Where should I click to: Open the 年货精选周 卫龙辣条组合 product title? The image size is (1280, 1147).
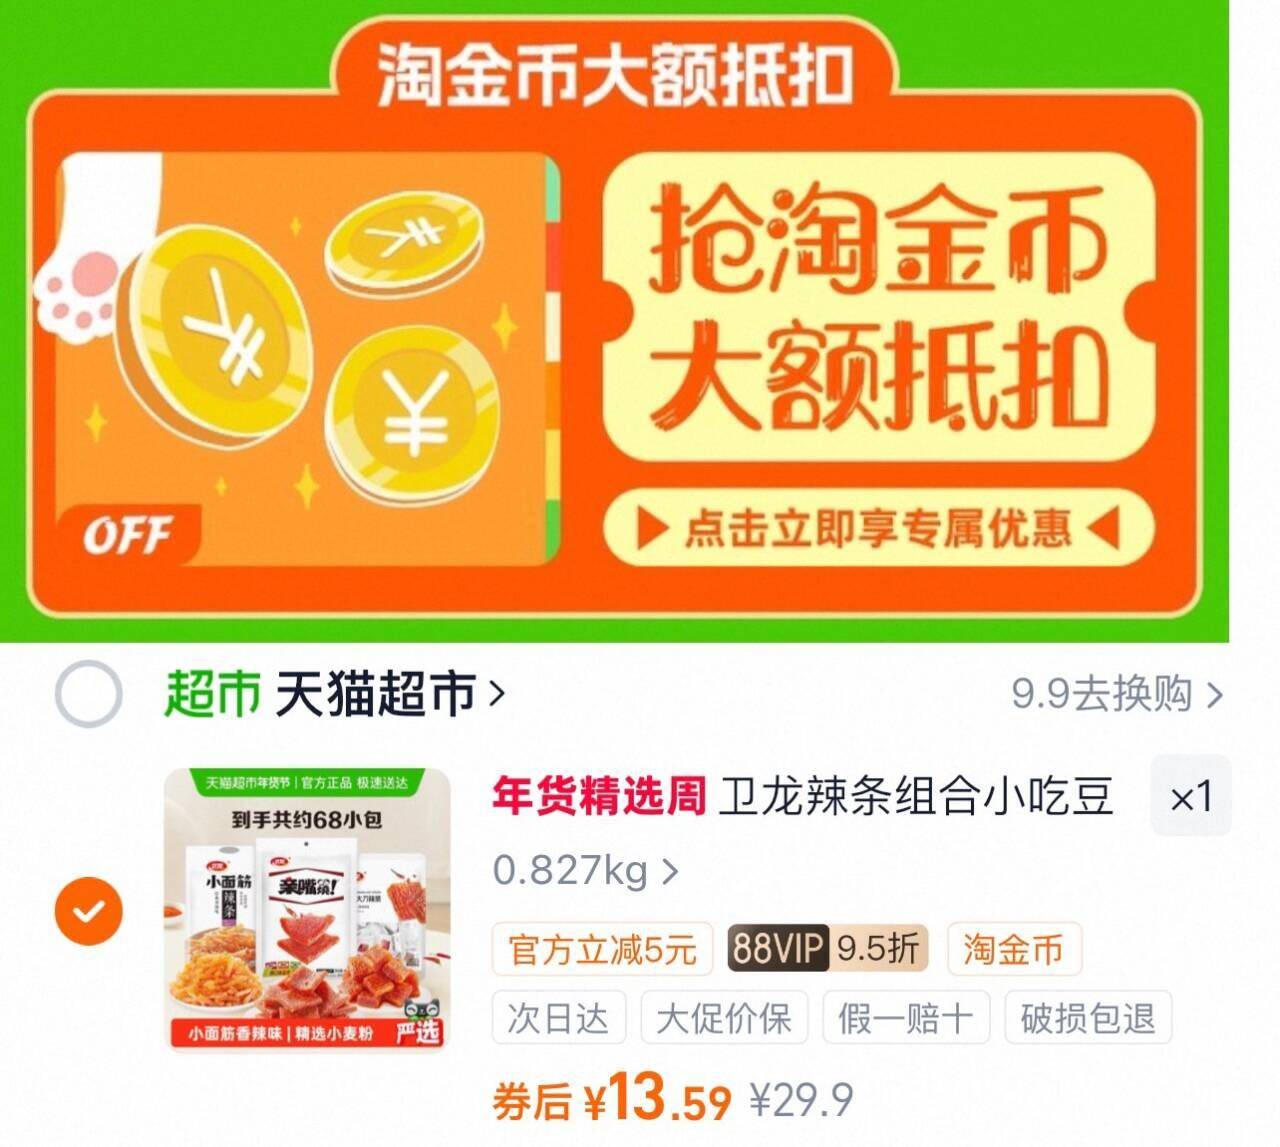pos(802,796)
